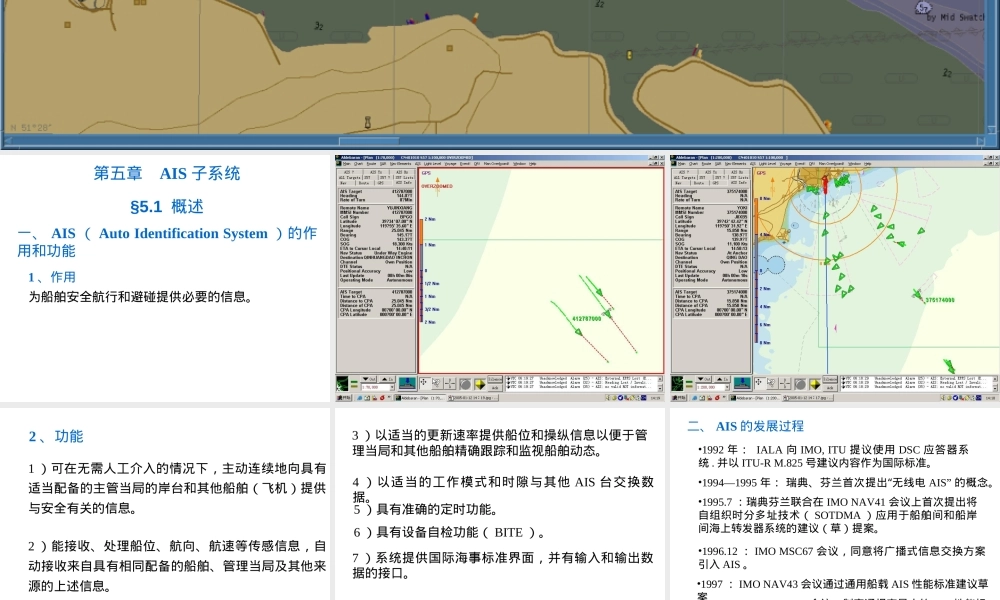Click the Start button in the 1:70,000 window's taskbar
The height and width of the screenshot is (600, 1000).
click(344, 398)
